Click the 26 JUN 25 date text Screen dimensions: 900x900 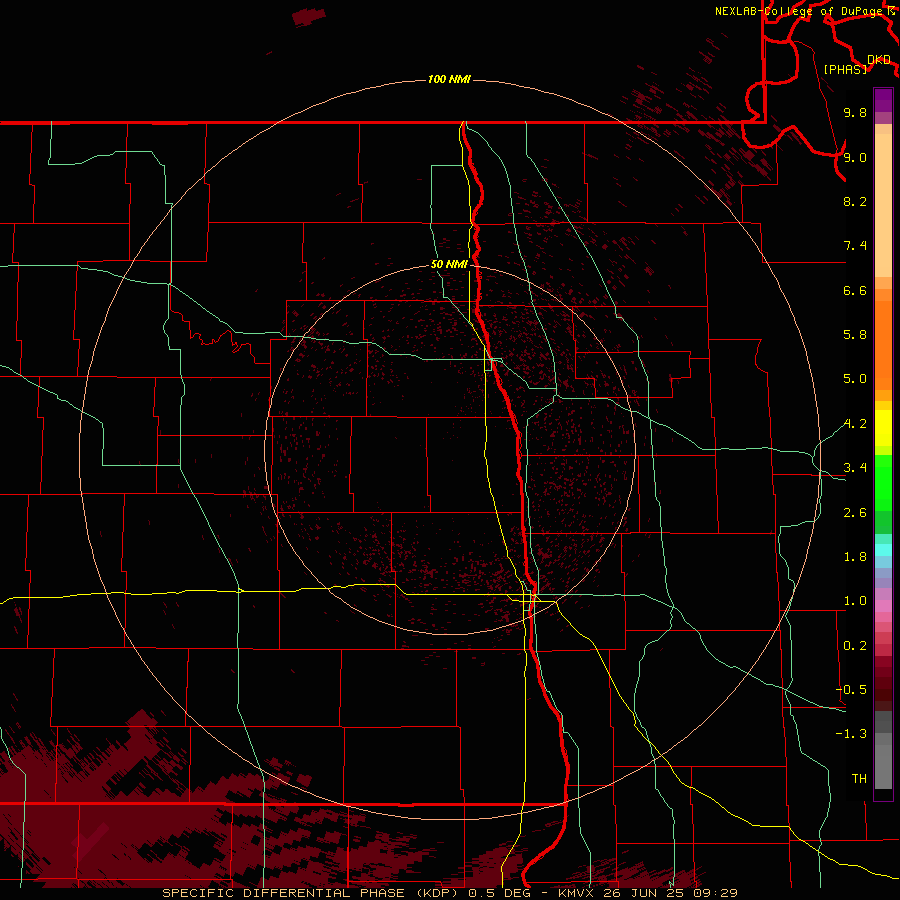[x=642, y=893]
